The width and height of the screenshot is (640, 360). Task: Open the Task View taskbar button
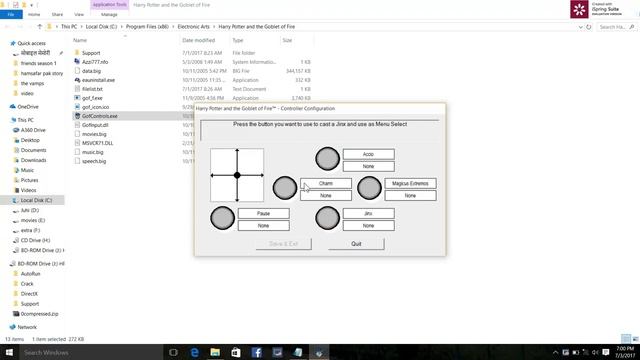point(173,352)
